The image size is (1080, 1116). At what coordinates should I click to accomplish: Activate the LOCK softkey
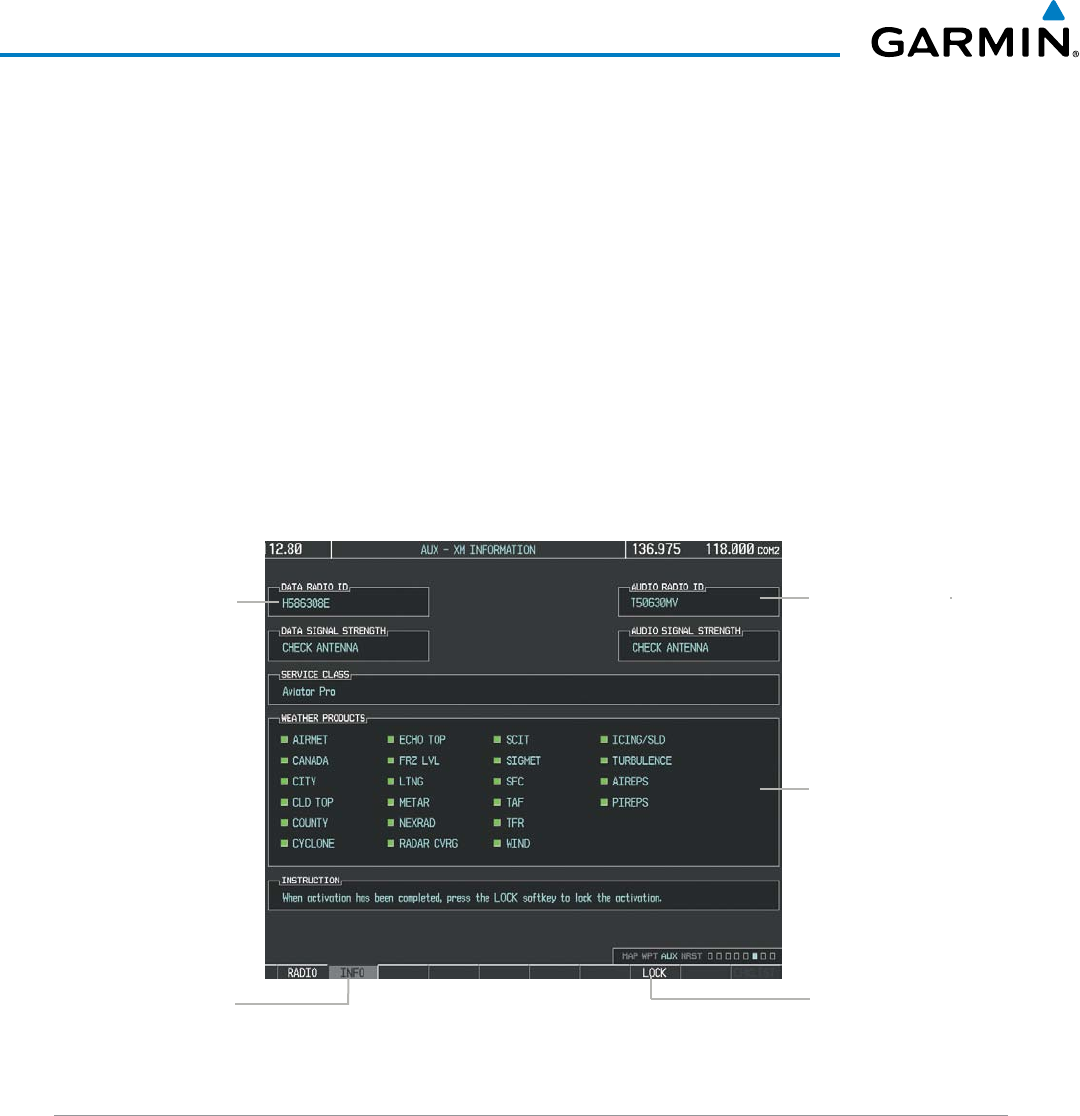click(654, 972)
